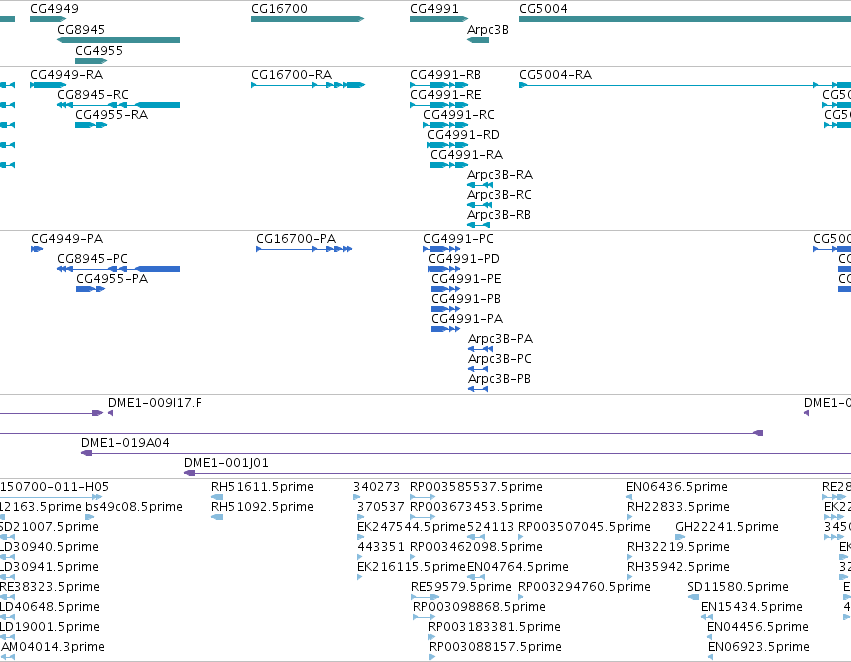Open EST RH51092.5prime
The image size is (851, 662).
coord(262,507)
